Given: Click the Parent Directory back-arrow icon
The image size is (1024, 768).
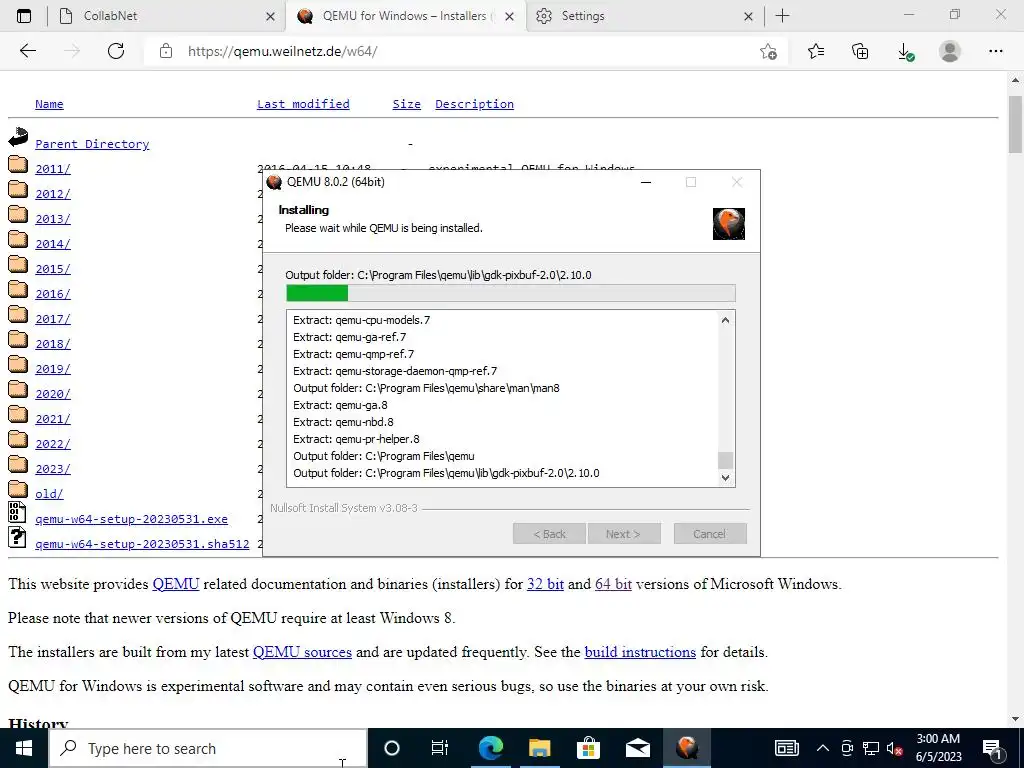Looking at the screenshot, I should pos(18,137).
